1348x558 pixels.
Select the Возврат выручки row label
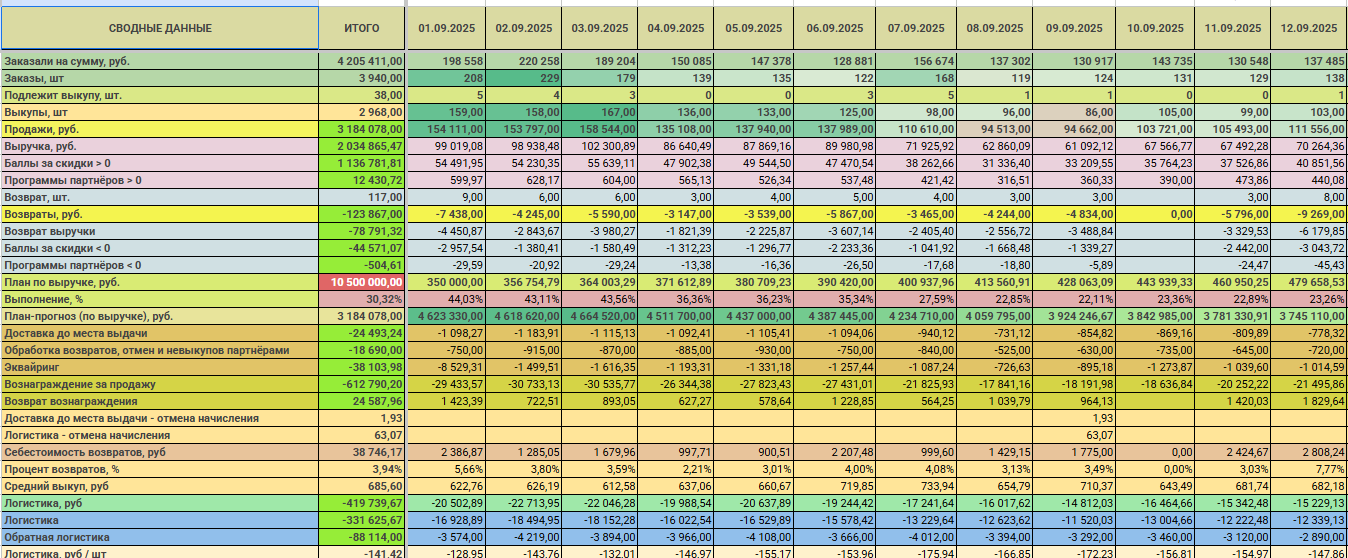(x=160, y=231)
